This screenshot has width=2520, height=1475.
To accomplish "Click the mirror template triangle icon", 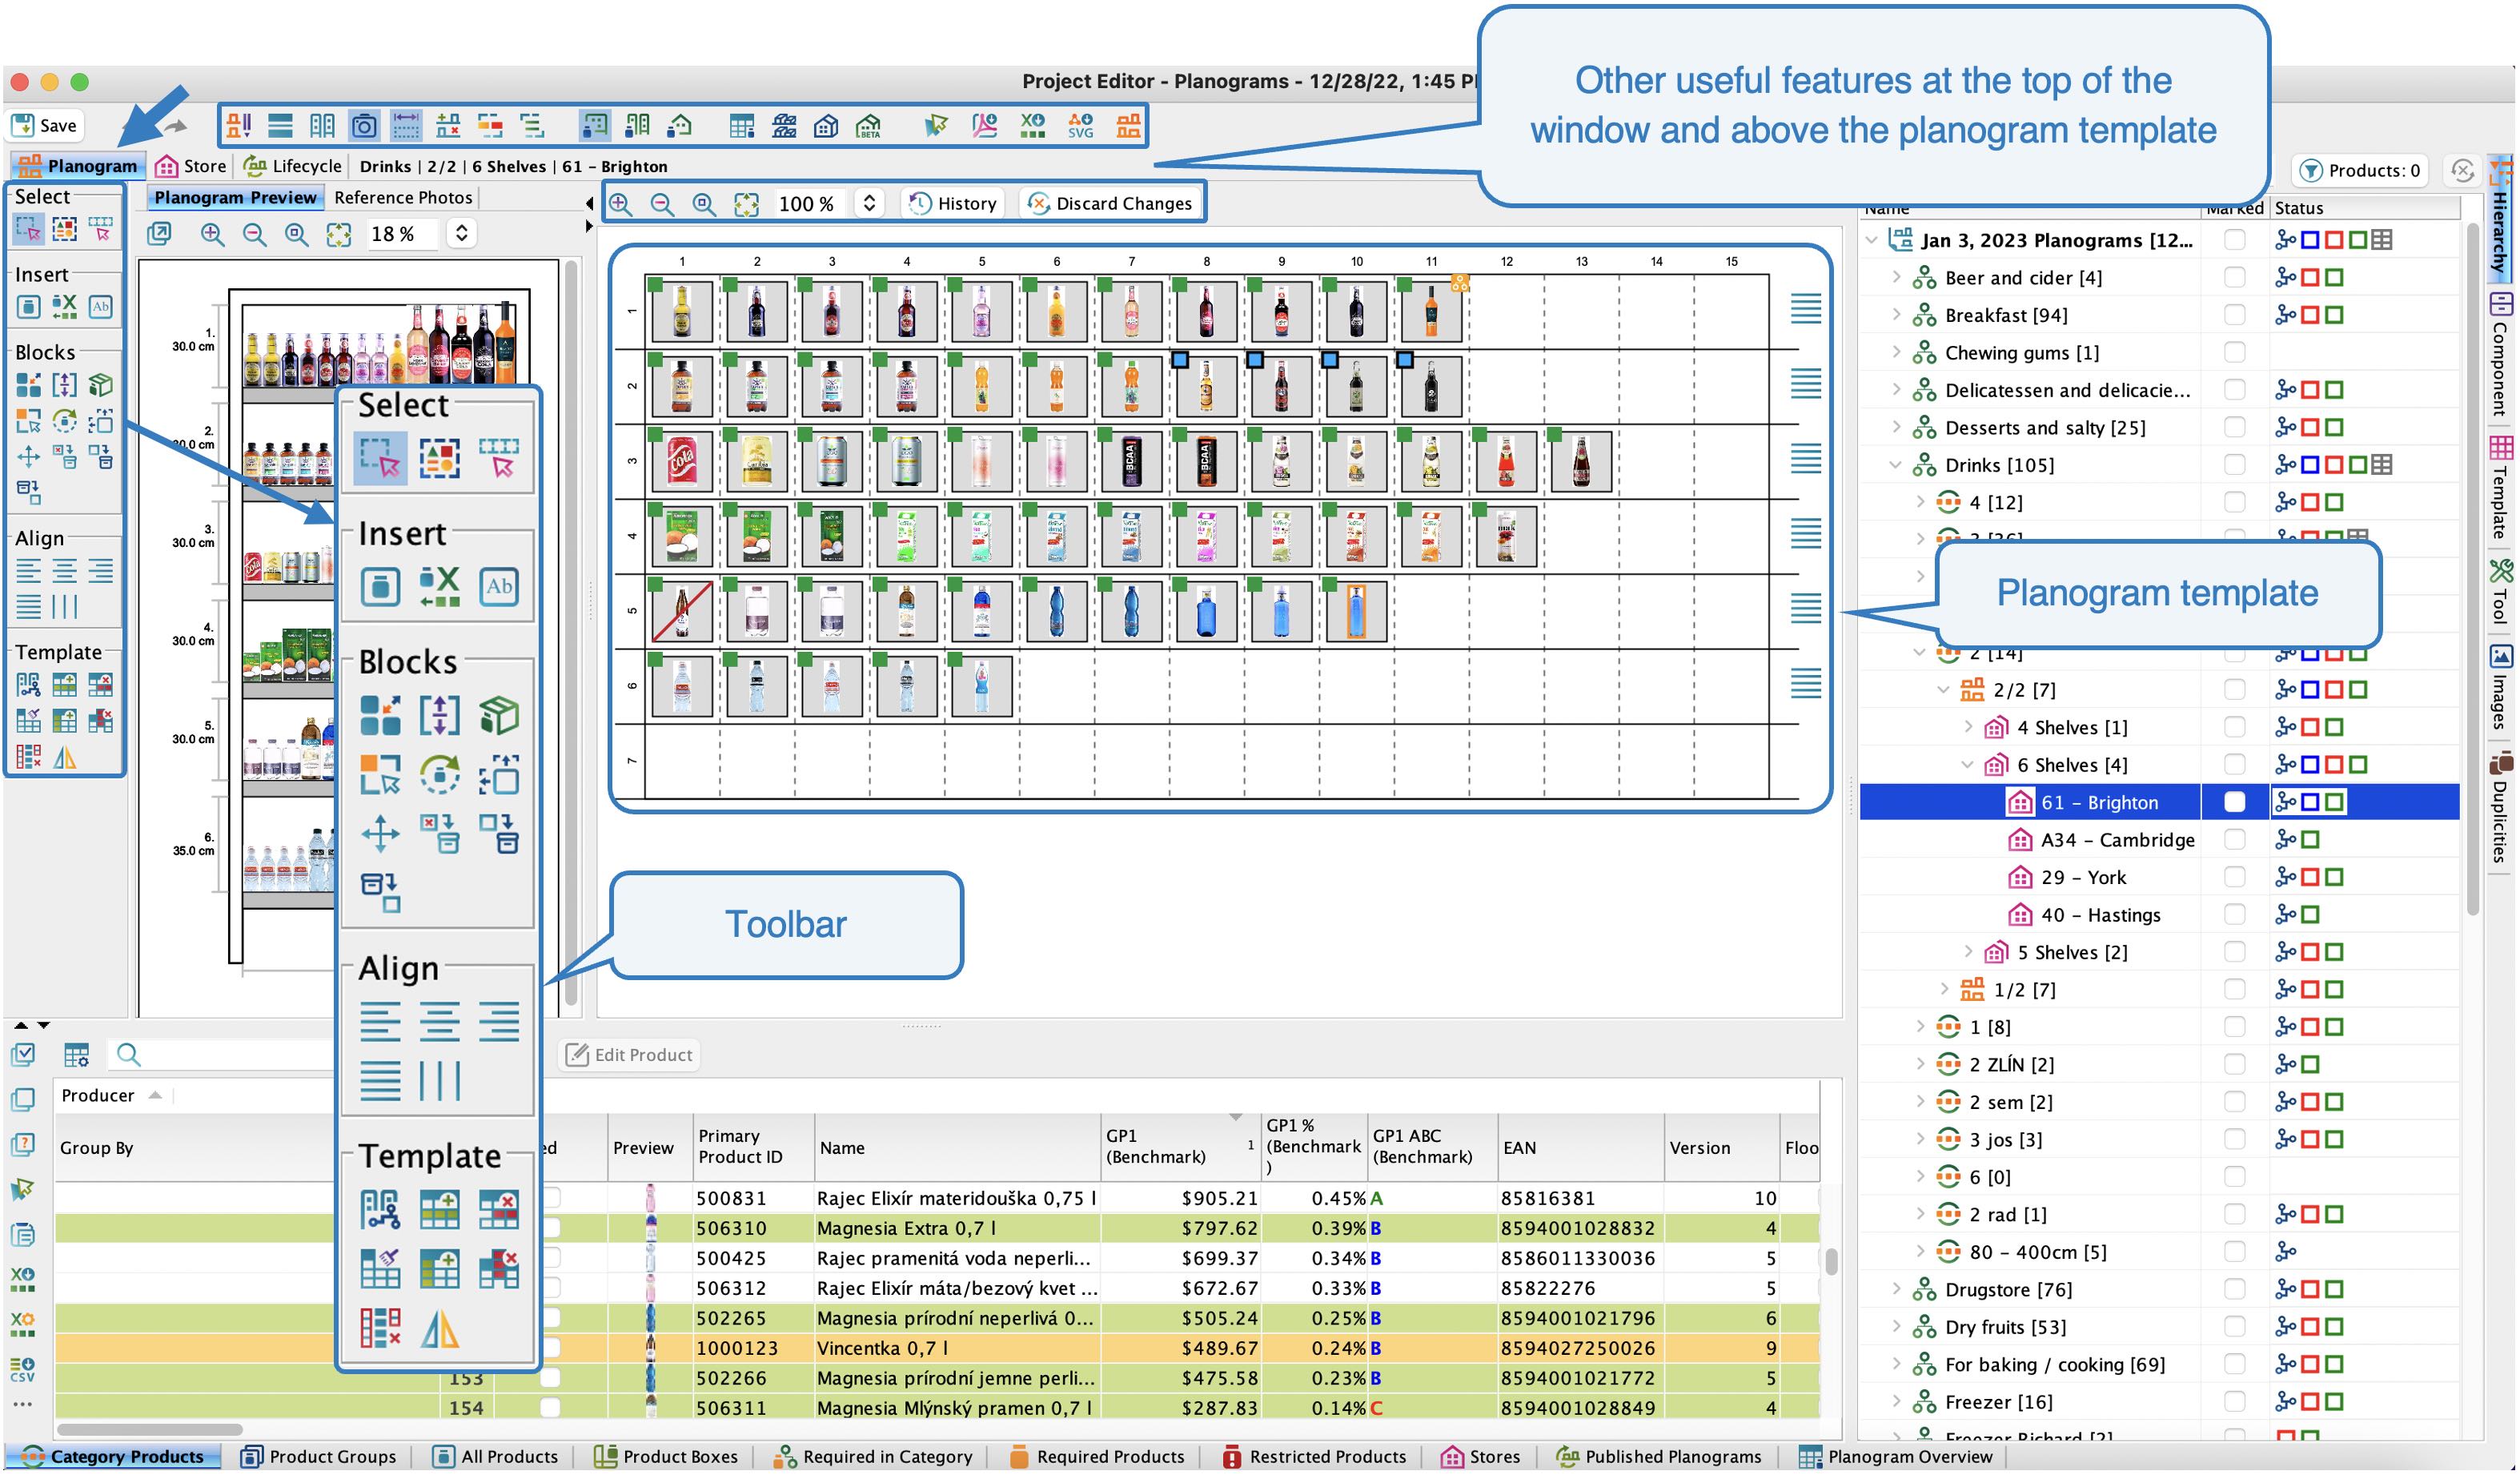I will click(x=64, y=758).
